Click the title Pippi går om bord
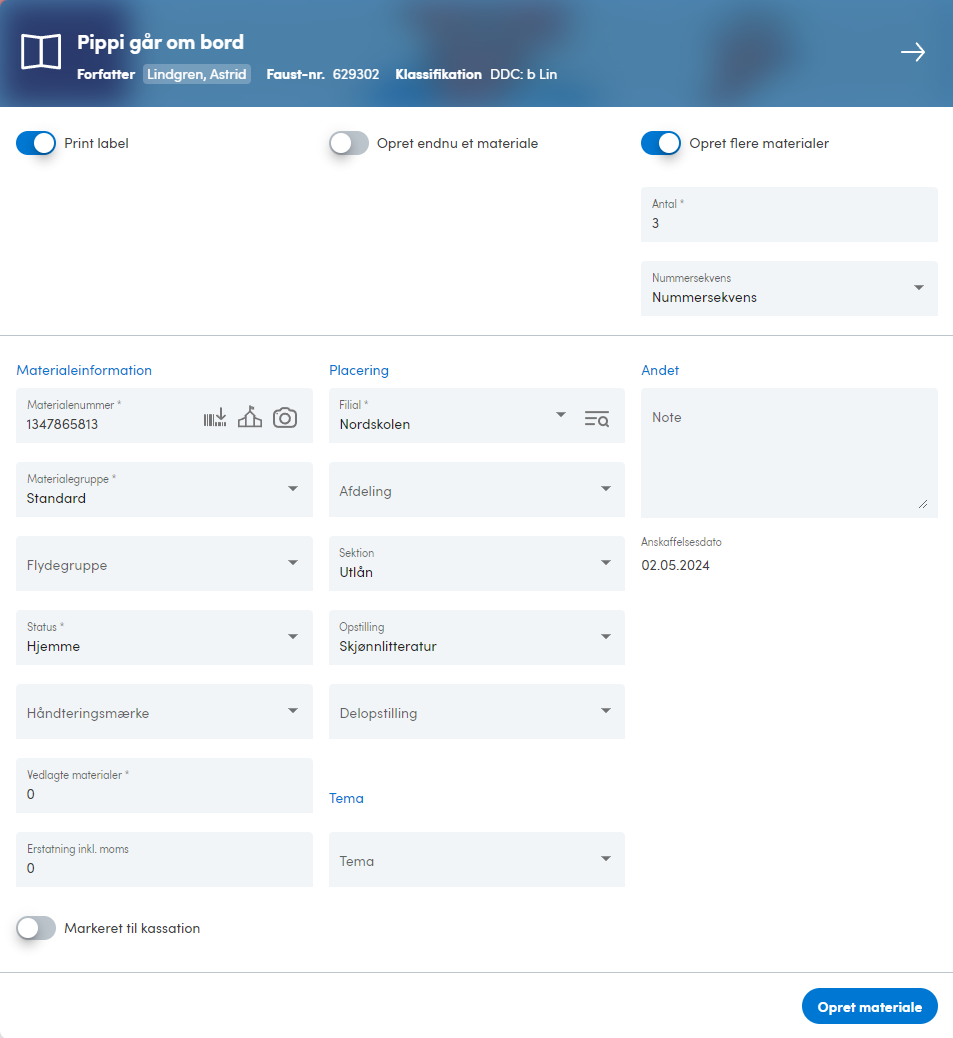 (160, 42)
